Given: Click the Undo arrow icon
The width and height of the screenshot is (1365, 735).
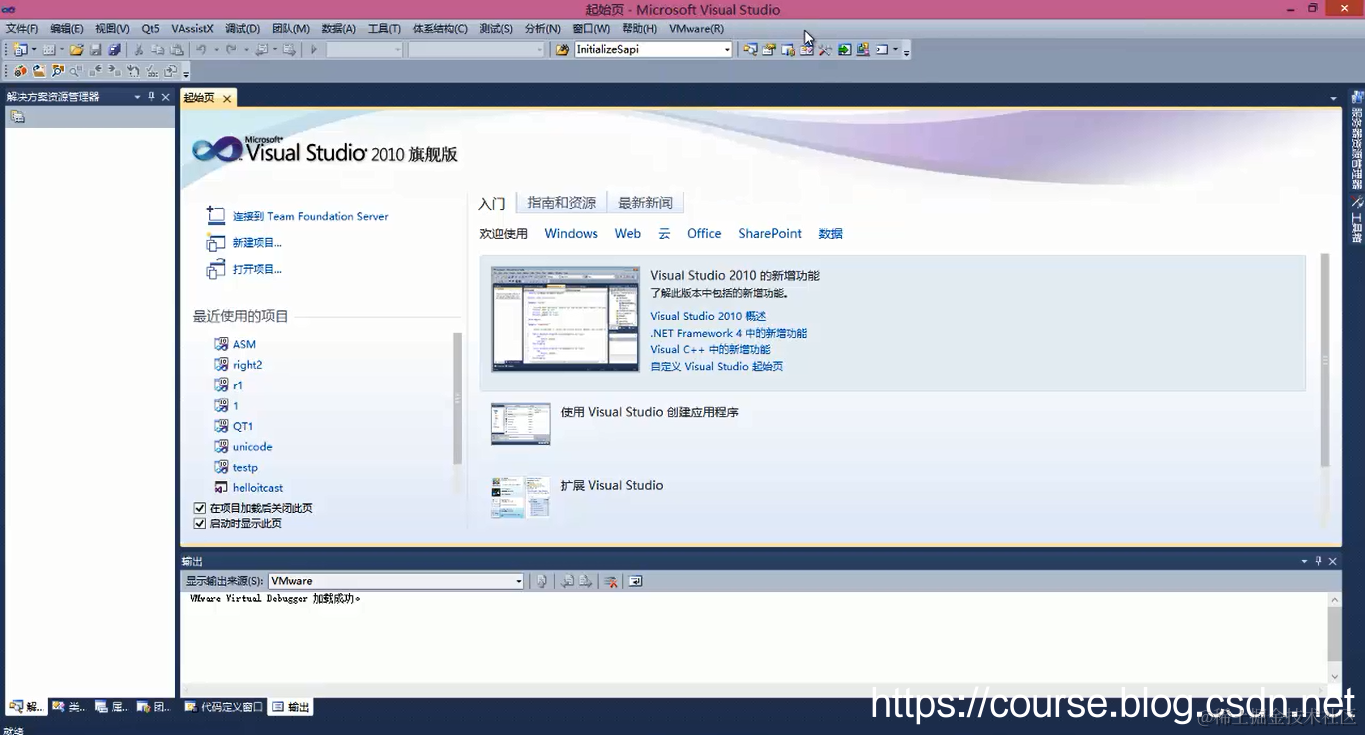Looking at the screenshot, I should 201,50.
